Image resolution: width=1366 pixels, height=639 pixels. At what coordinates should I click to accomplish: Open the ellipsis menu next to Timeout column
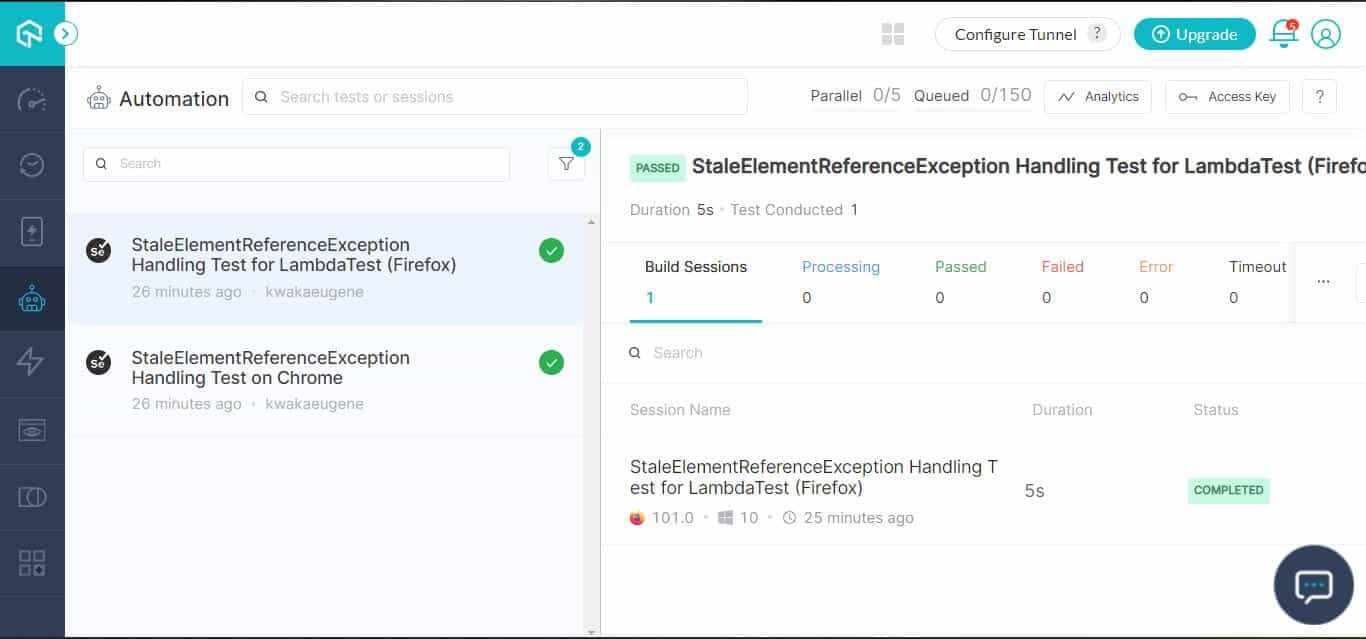tap(1324, 281)
